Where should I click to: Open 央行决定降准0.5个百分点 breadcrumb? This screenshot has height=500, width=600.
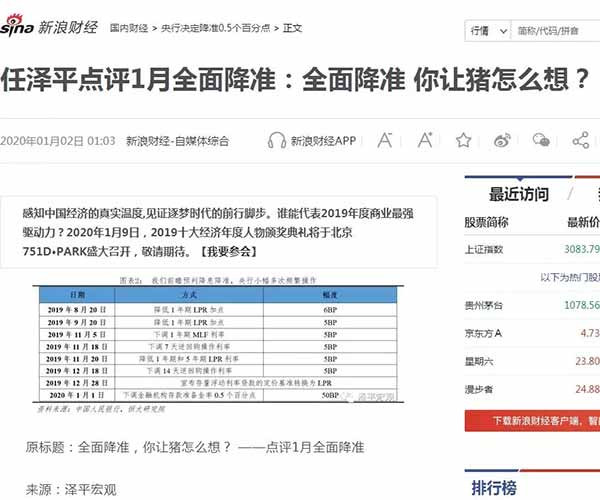click(x=216, y=28)
